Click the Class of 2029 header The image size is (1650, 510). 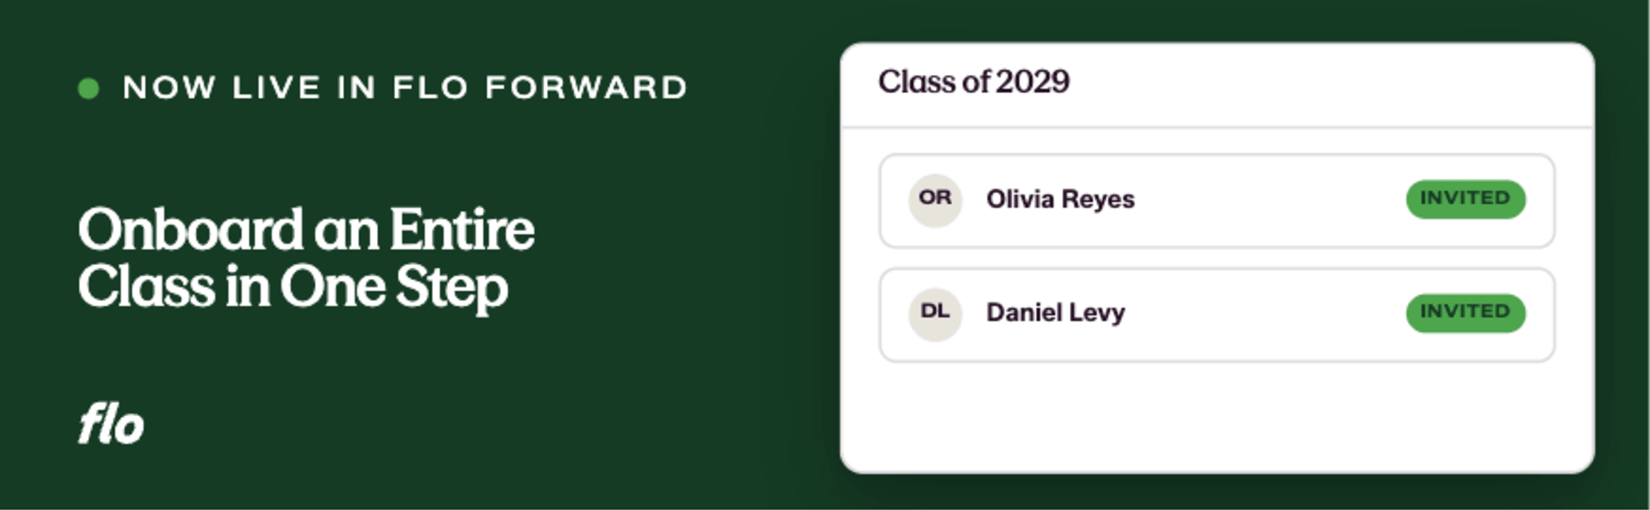coord(973,81)
